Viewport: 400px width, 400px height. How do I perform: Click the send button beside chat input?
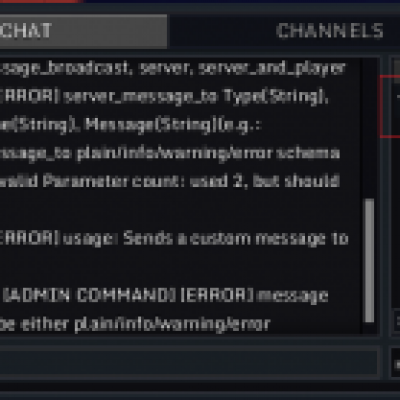coord(396,363)
